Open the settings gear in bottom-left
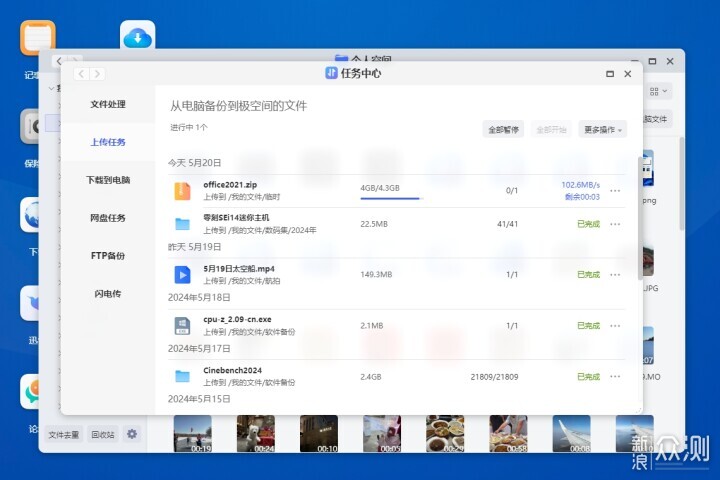Viewport: 720px width, 480px height. [132, 435]
